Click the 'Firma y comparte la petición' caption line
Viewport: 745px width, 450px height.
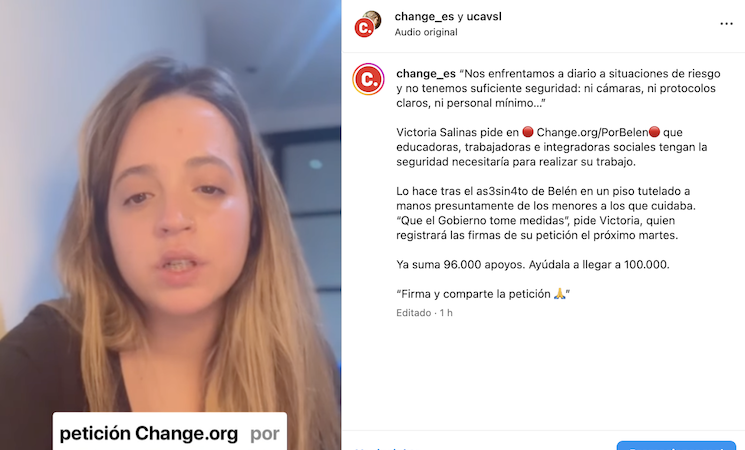[483, 294]
